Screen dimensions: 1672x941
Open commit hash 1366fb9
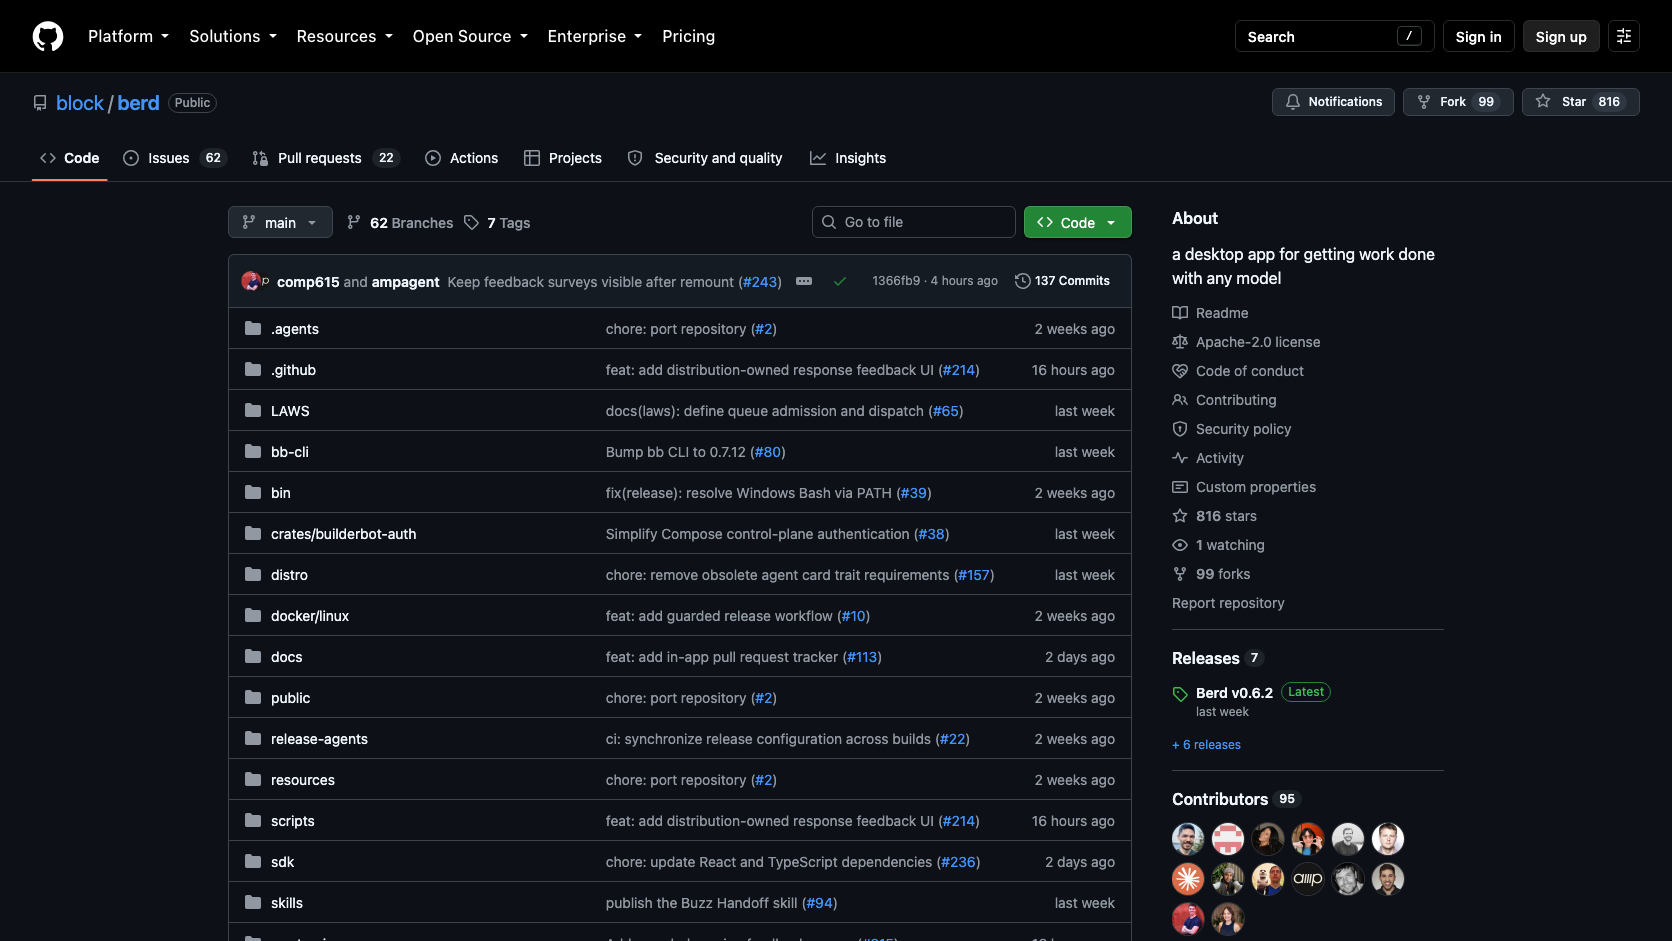896,281
